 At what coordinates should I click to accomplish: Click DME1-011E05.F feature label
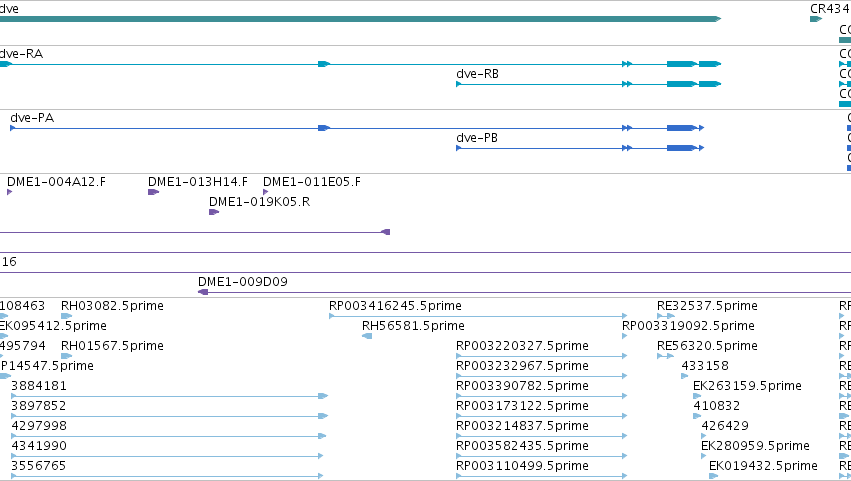point(312,182)
